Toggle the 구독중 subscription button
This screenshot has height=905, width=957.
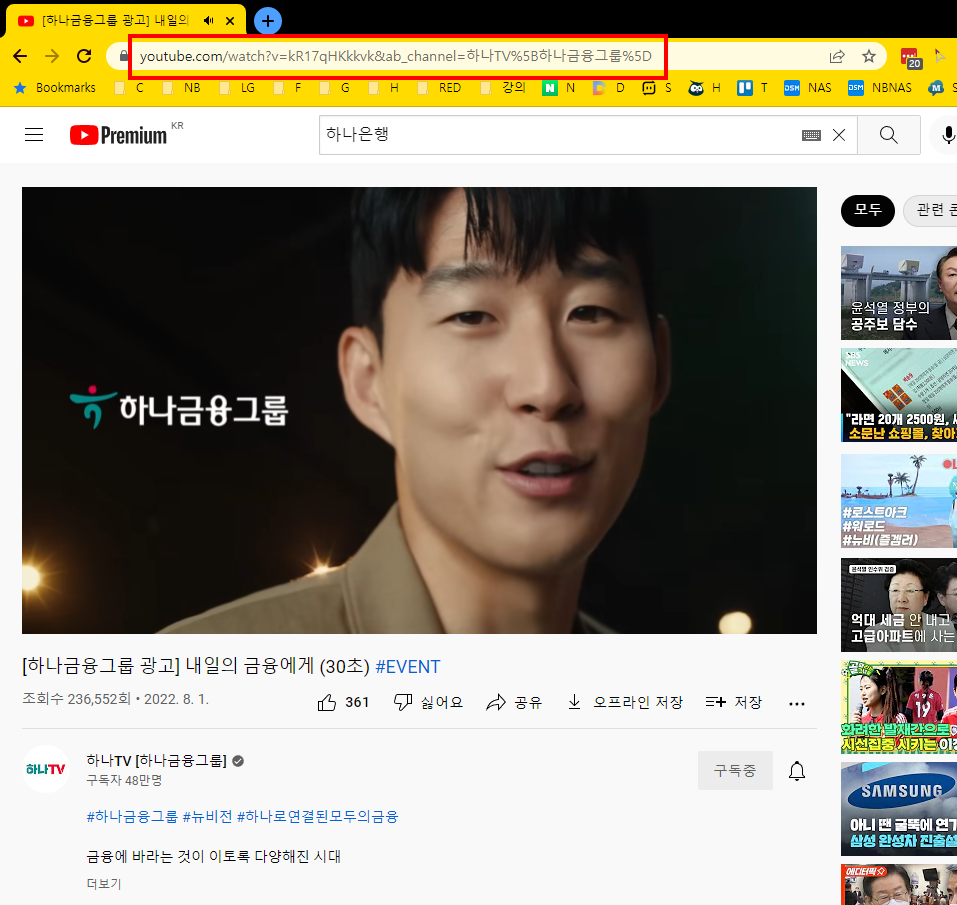click(735, 770)
